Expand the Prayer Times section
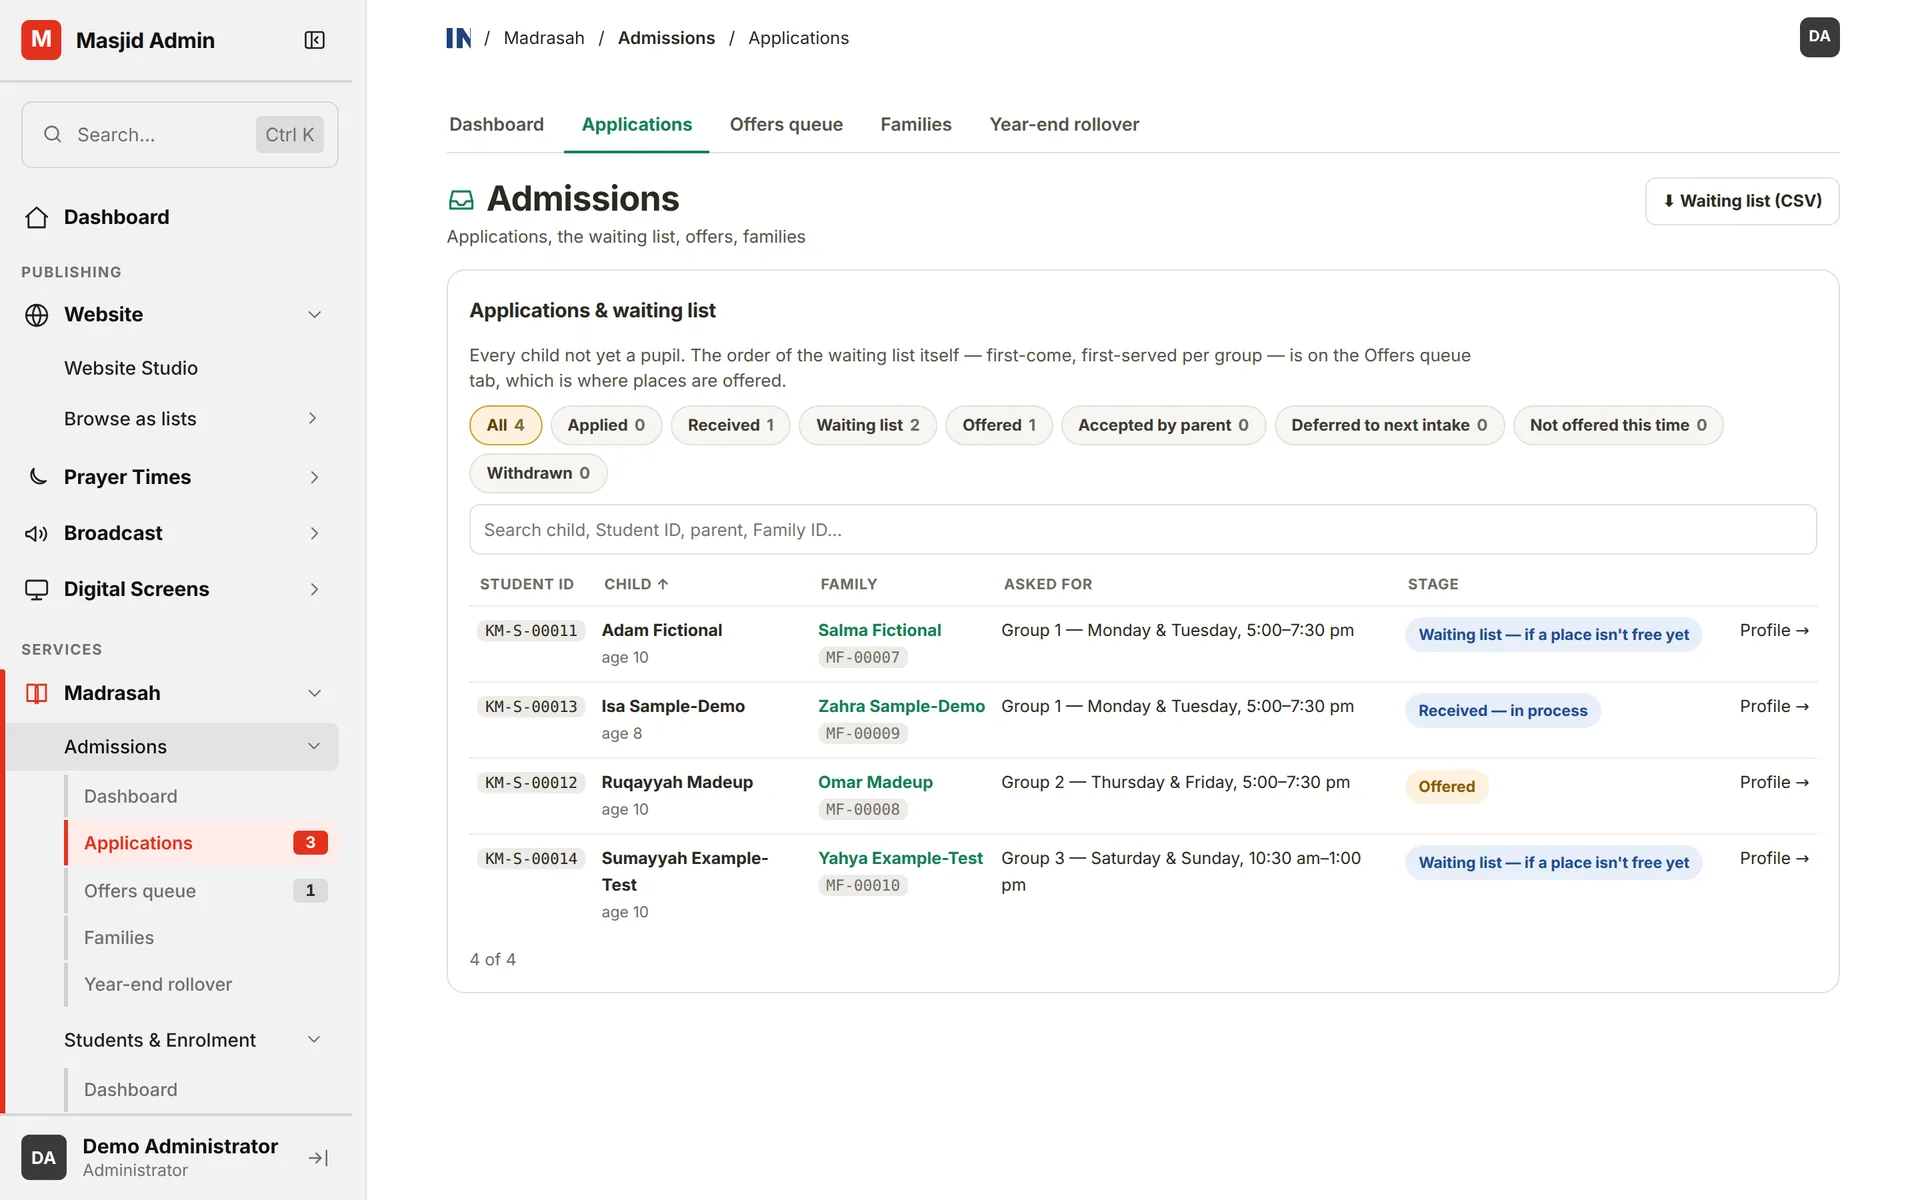1920x1200 pixels. click(314, 477)
